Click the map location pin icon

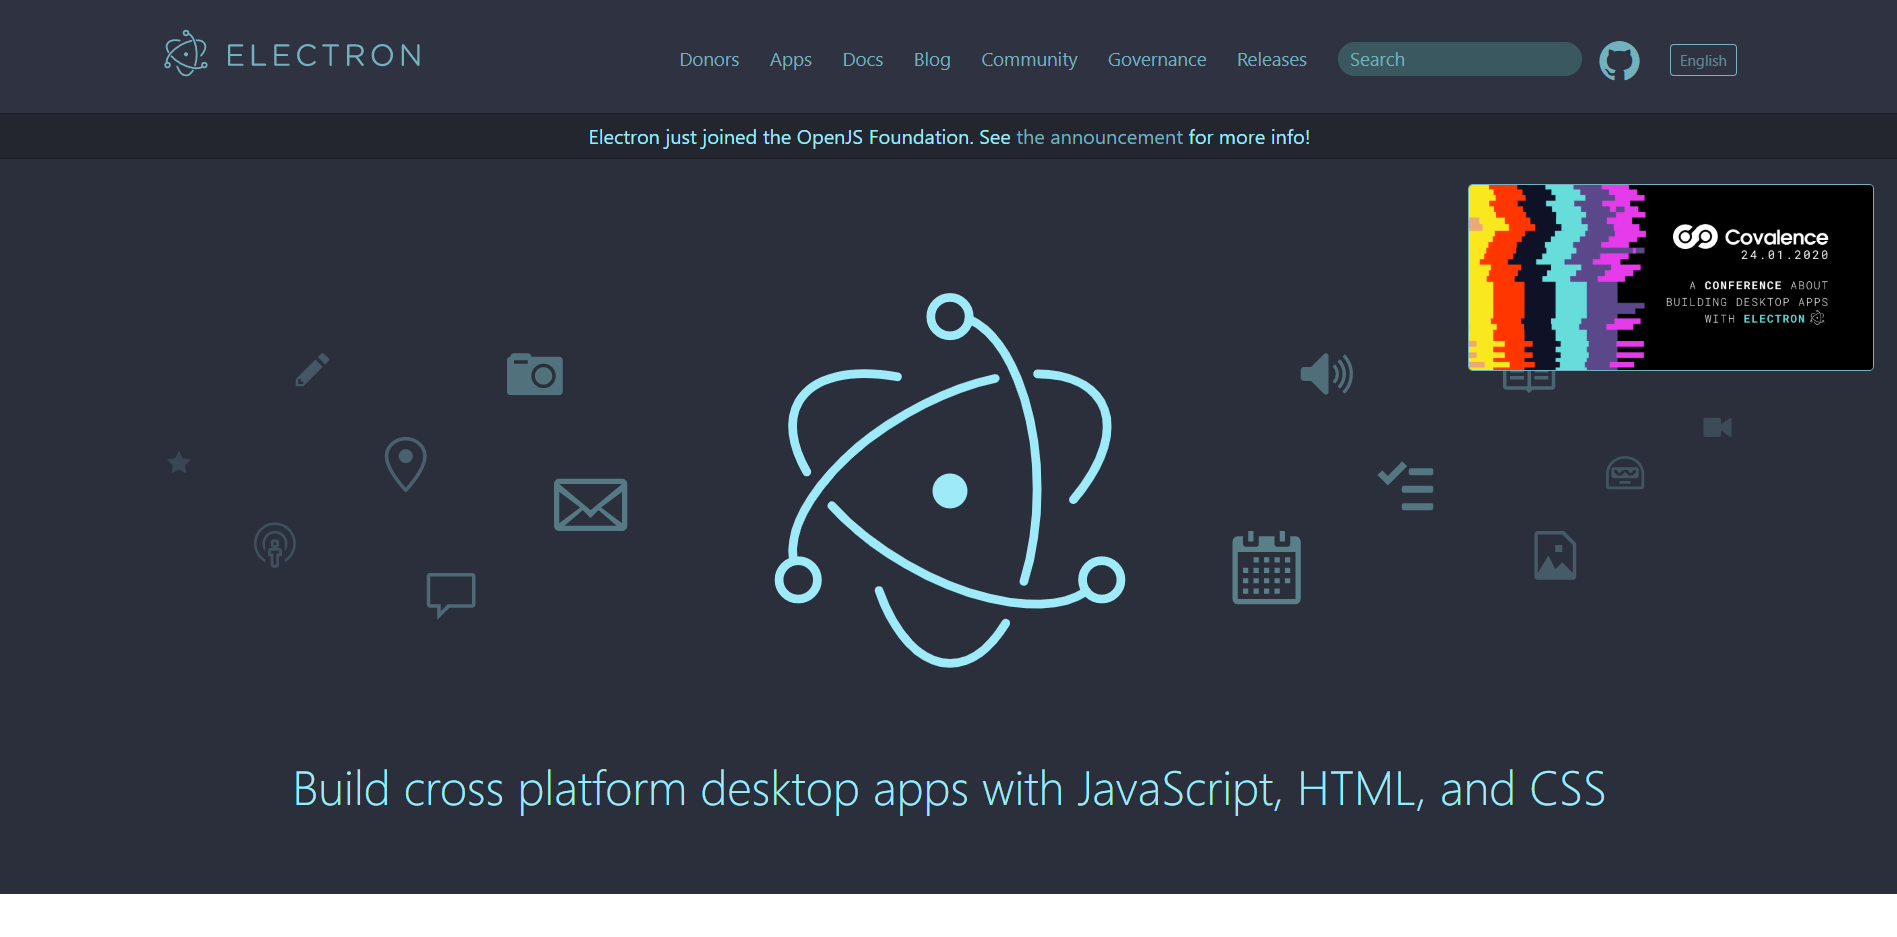point(405,464)
